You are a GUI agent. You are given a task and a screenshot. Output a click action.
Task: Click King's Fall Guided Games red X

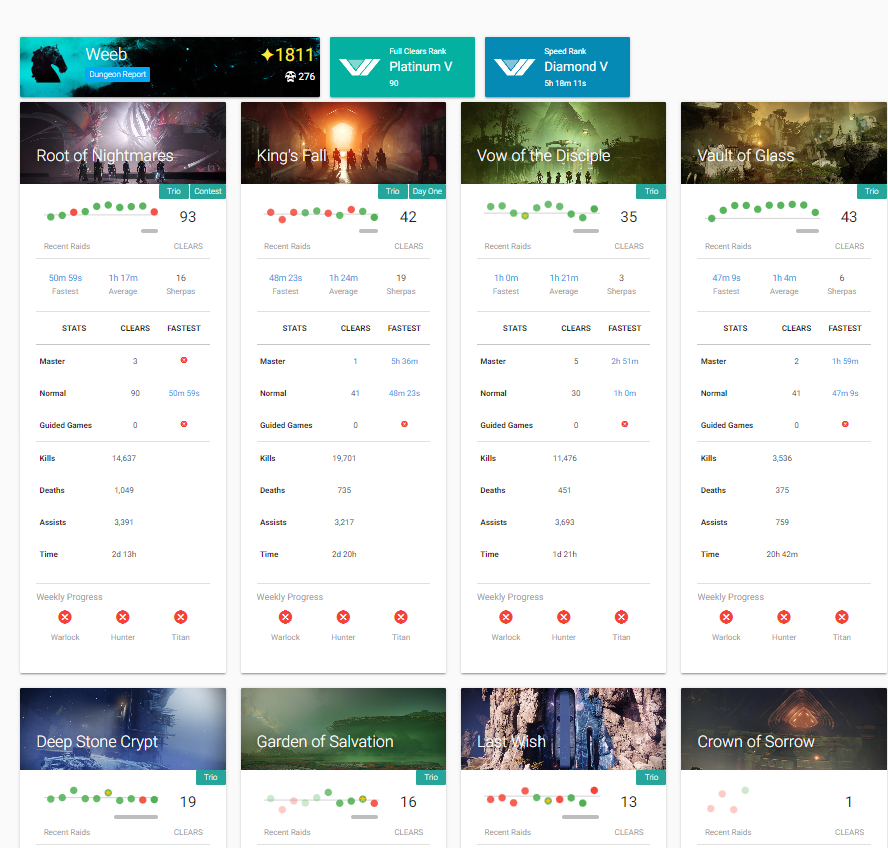tap(404, 424)
